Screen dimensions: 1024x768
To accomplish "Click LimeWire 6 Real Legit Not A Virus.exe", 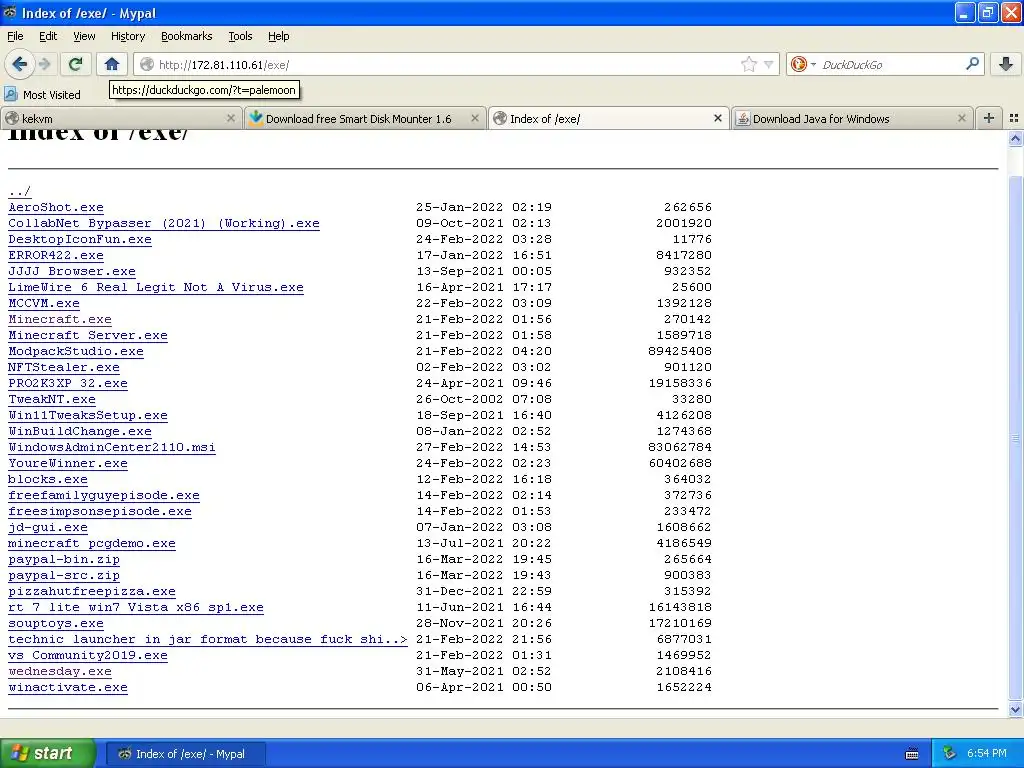I will coord(156,287).
